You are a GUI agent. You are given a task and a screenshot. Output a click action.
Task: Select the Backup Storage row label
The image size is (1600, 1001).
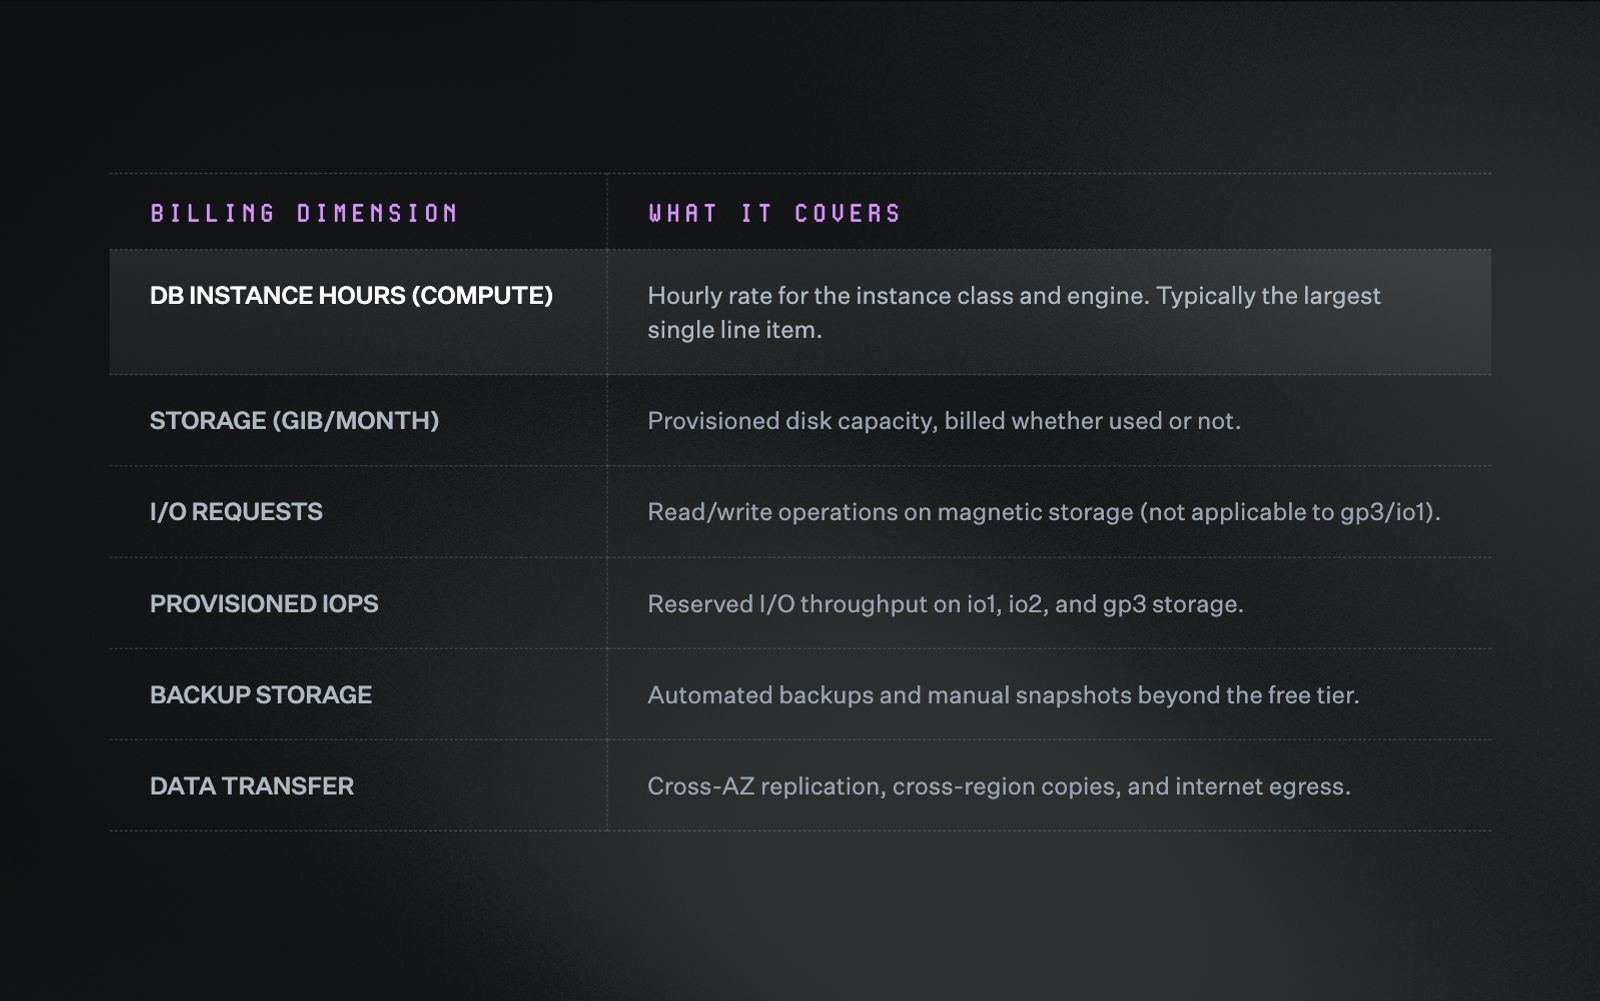tap(261, 695)
